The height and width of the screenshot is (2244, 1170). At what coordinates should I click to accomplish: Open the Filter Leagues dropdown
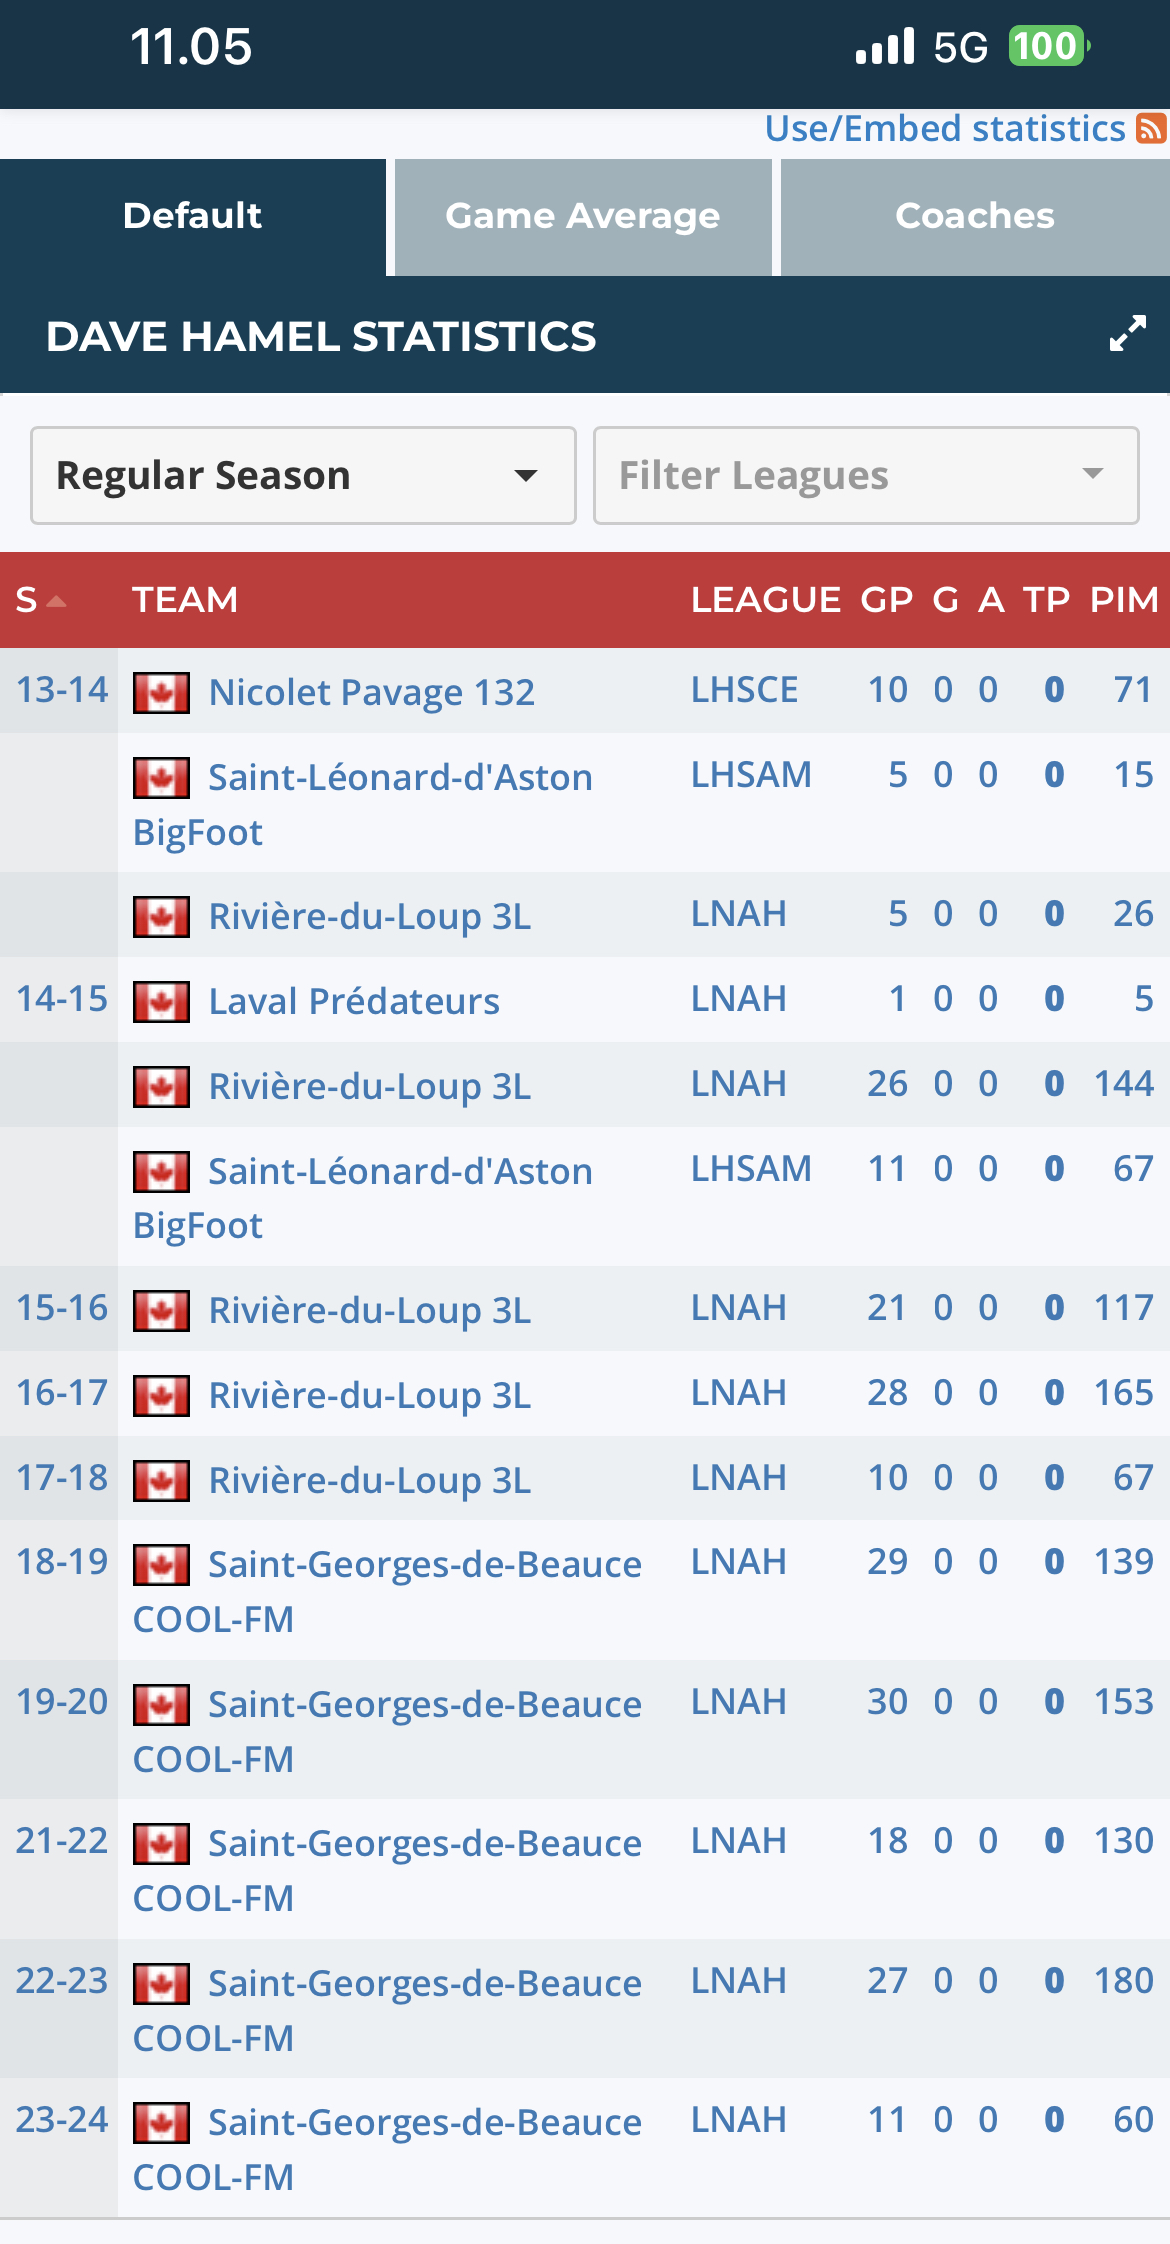click(x=865, y=476)
